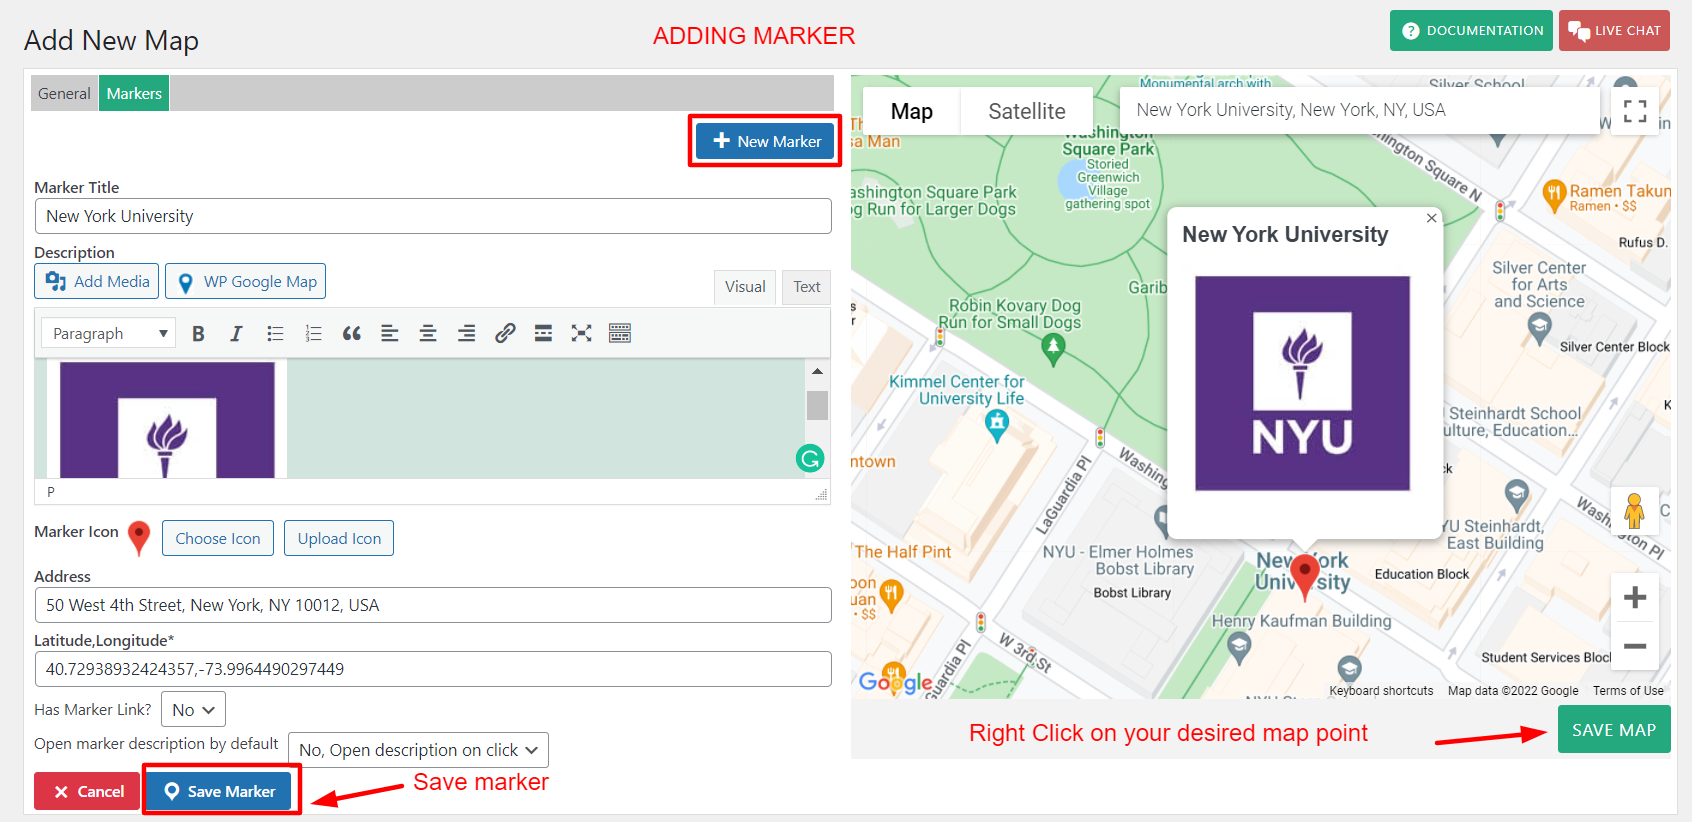
Task: Click the Save Marker button
Action: click(x=219, y=791)
